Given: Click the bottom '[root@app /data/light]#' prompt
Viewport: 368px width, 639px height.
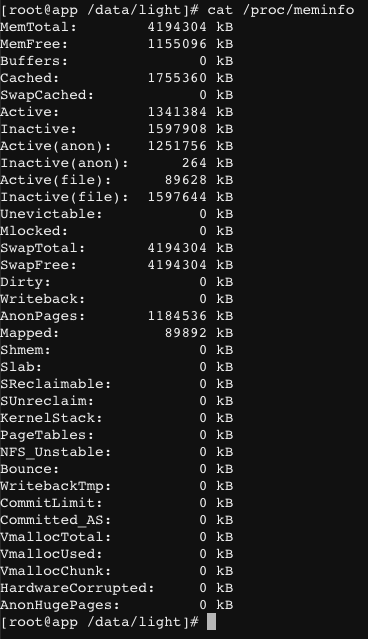Looking at the screenshot, I should point(99,622).
